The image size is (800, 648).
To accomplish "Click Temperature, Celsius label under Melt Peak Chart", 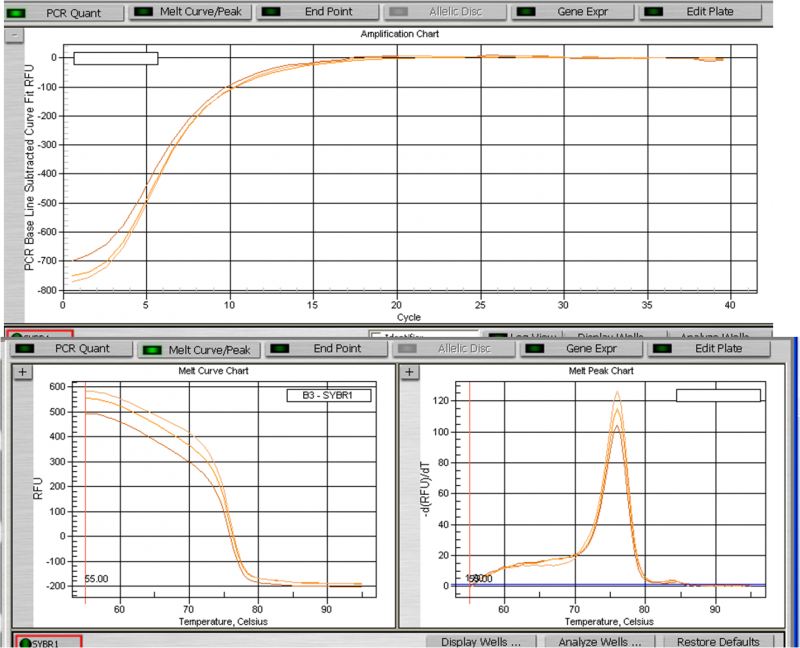I will pos(609,621).
